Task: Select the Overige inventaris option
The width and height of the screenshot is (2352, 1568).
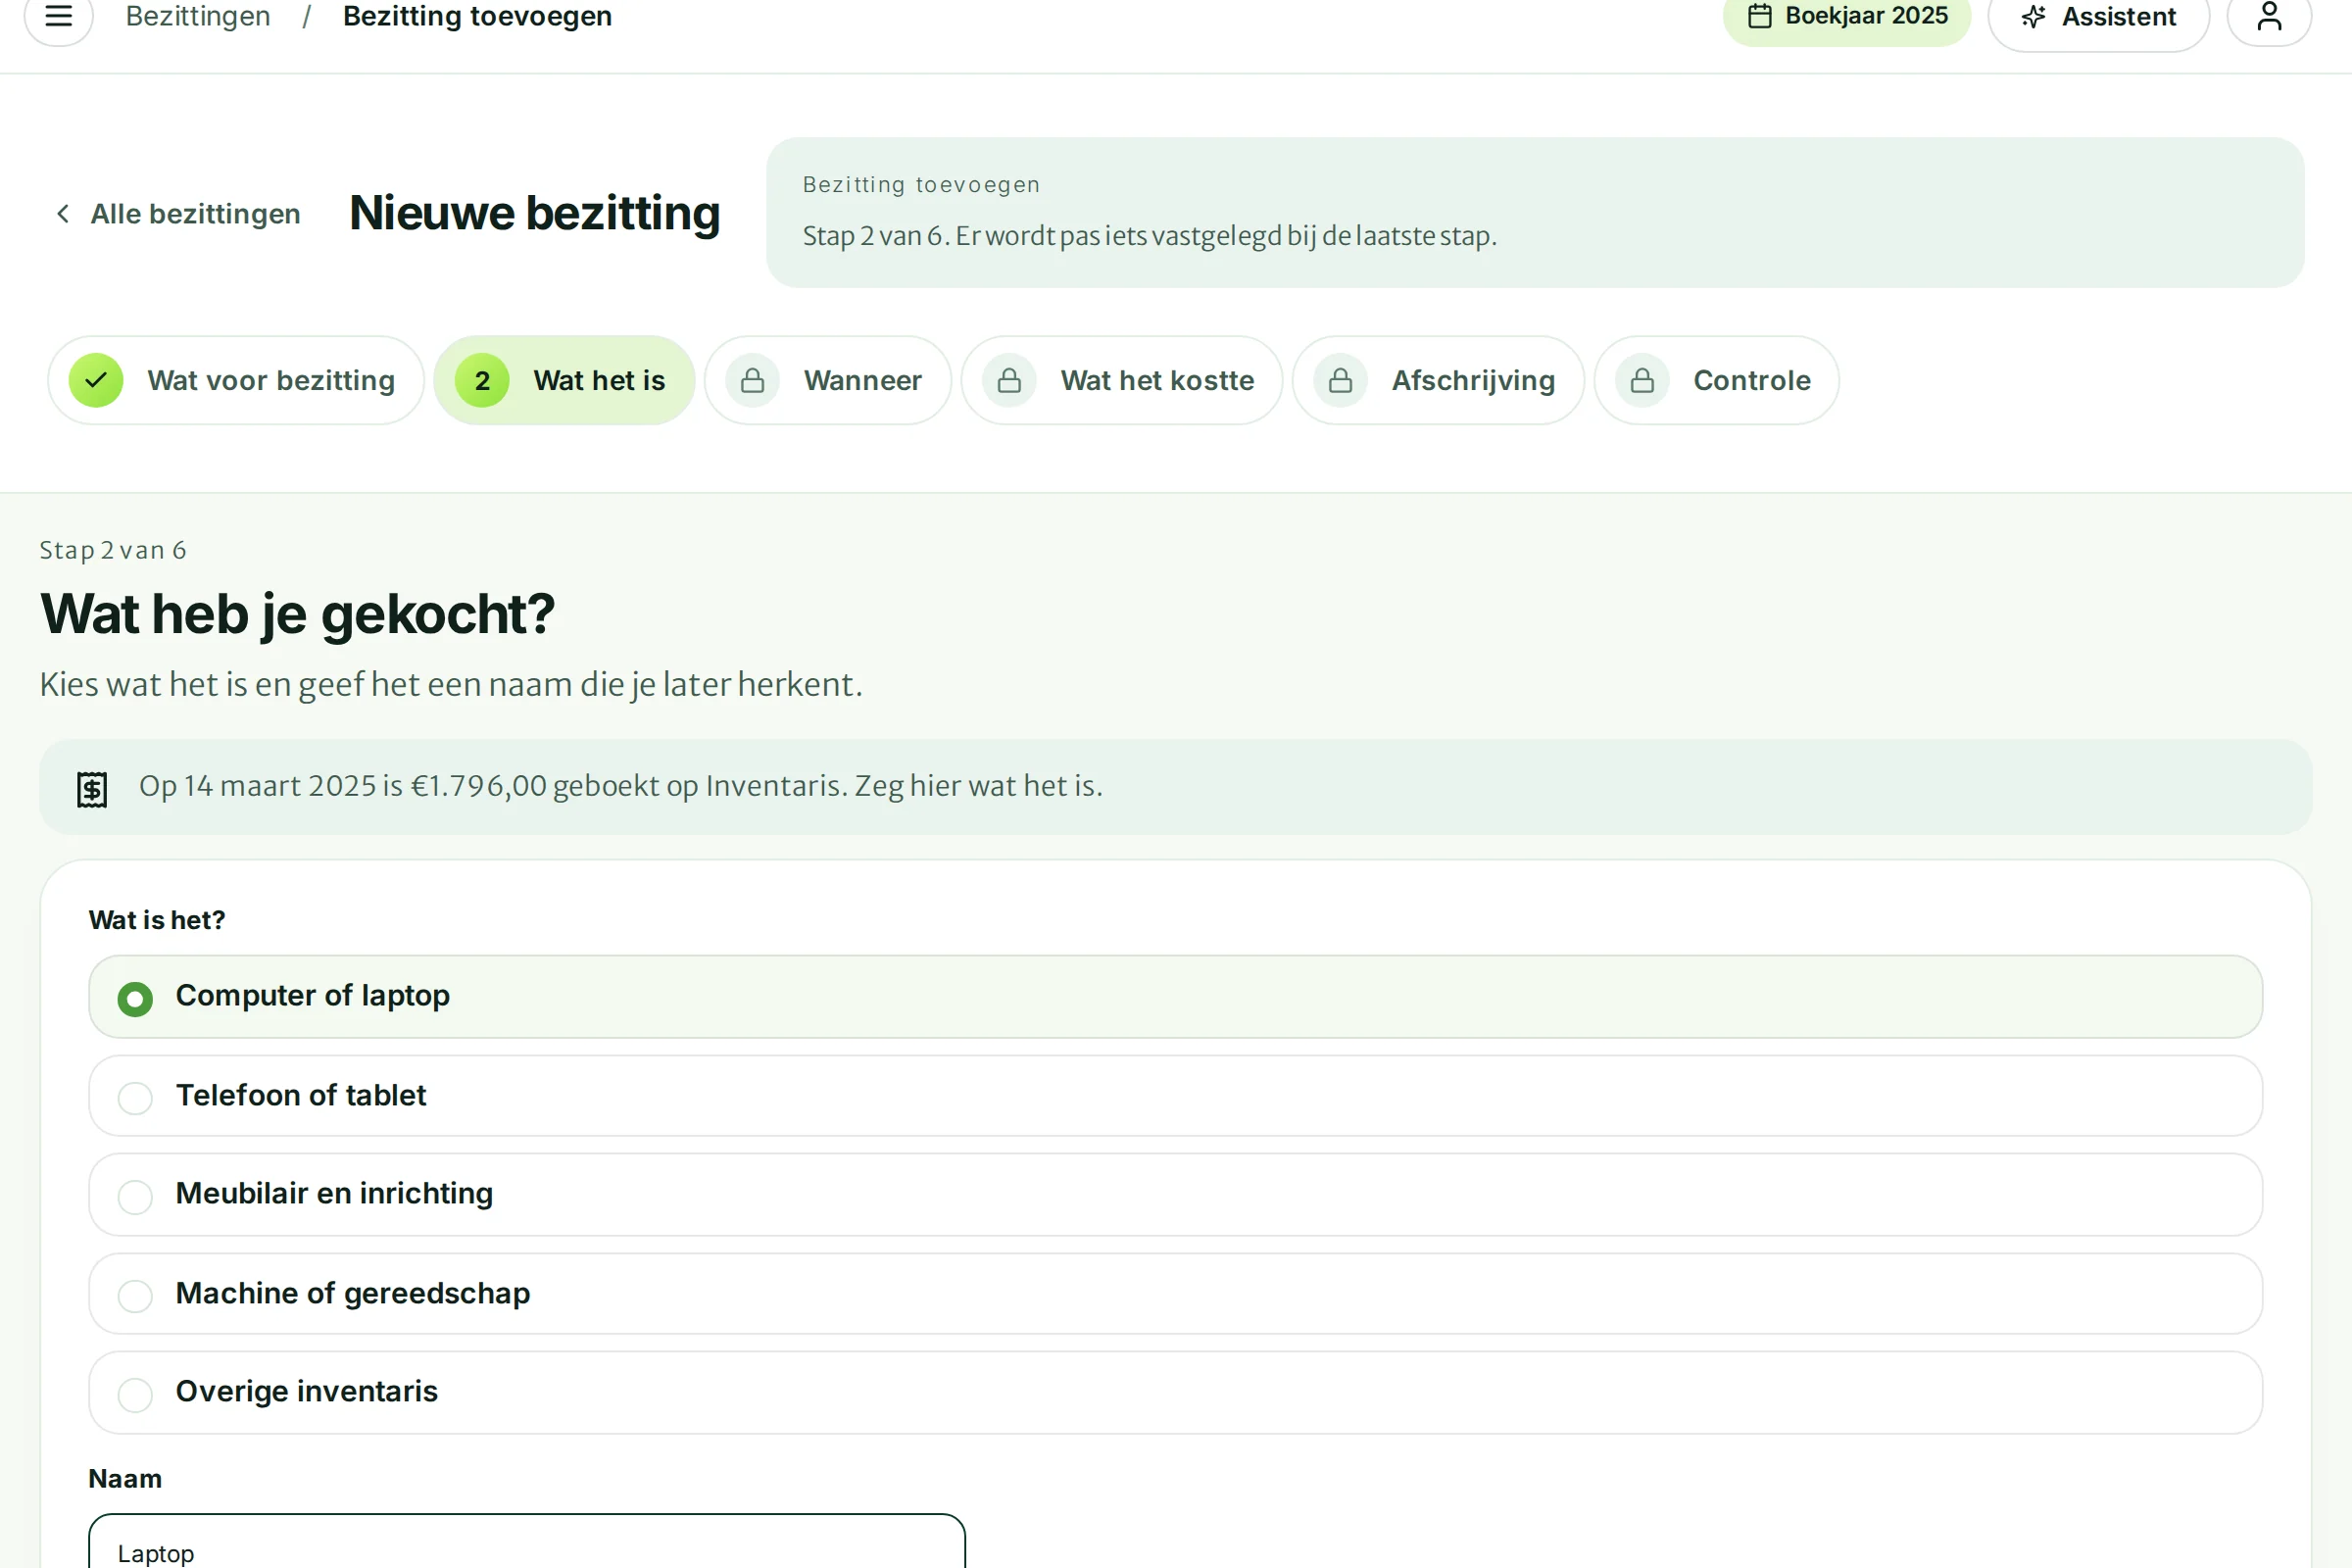Action: (1175, 1392)
